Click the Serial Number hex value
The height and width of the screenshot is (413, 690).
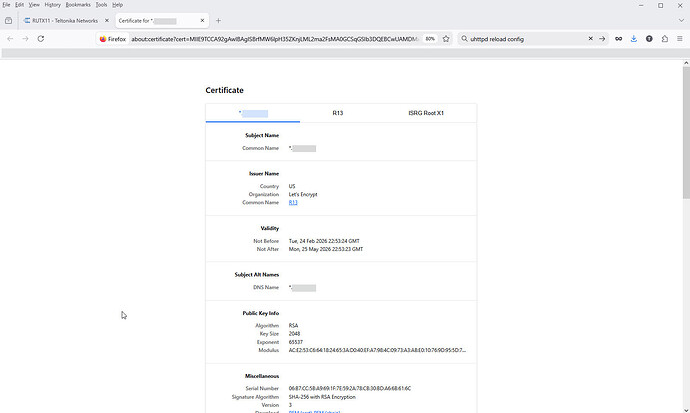click(x=350, y=388)
